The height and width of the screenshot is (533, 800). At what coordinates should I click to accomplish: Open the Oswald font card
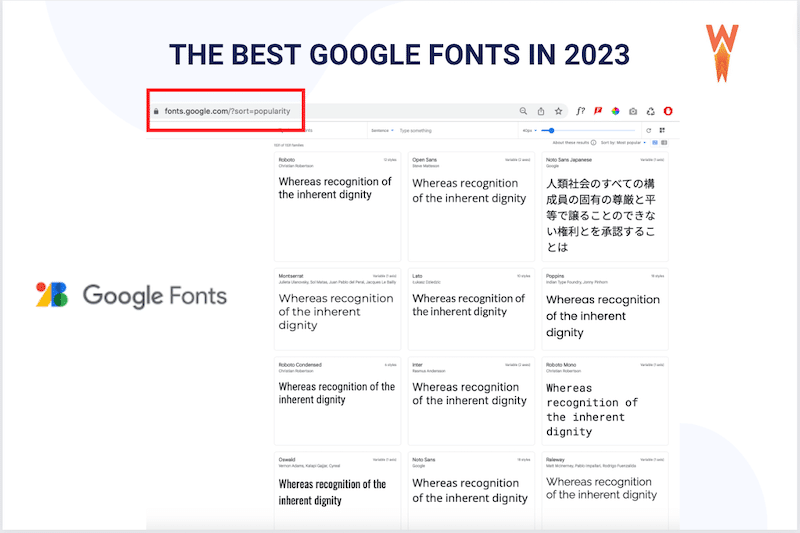point(337,491)
